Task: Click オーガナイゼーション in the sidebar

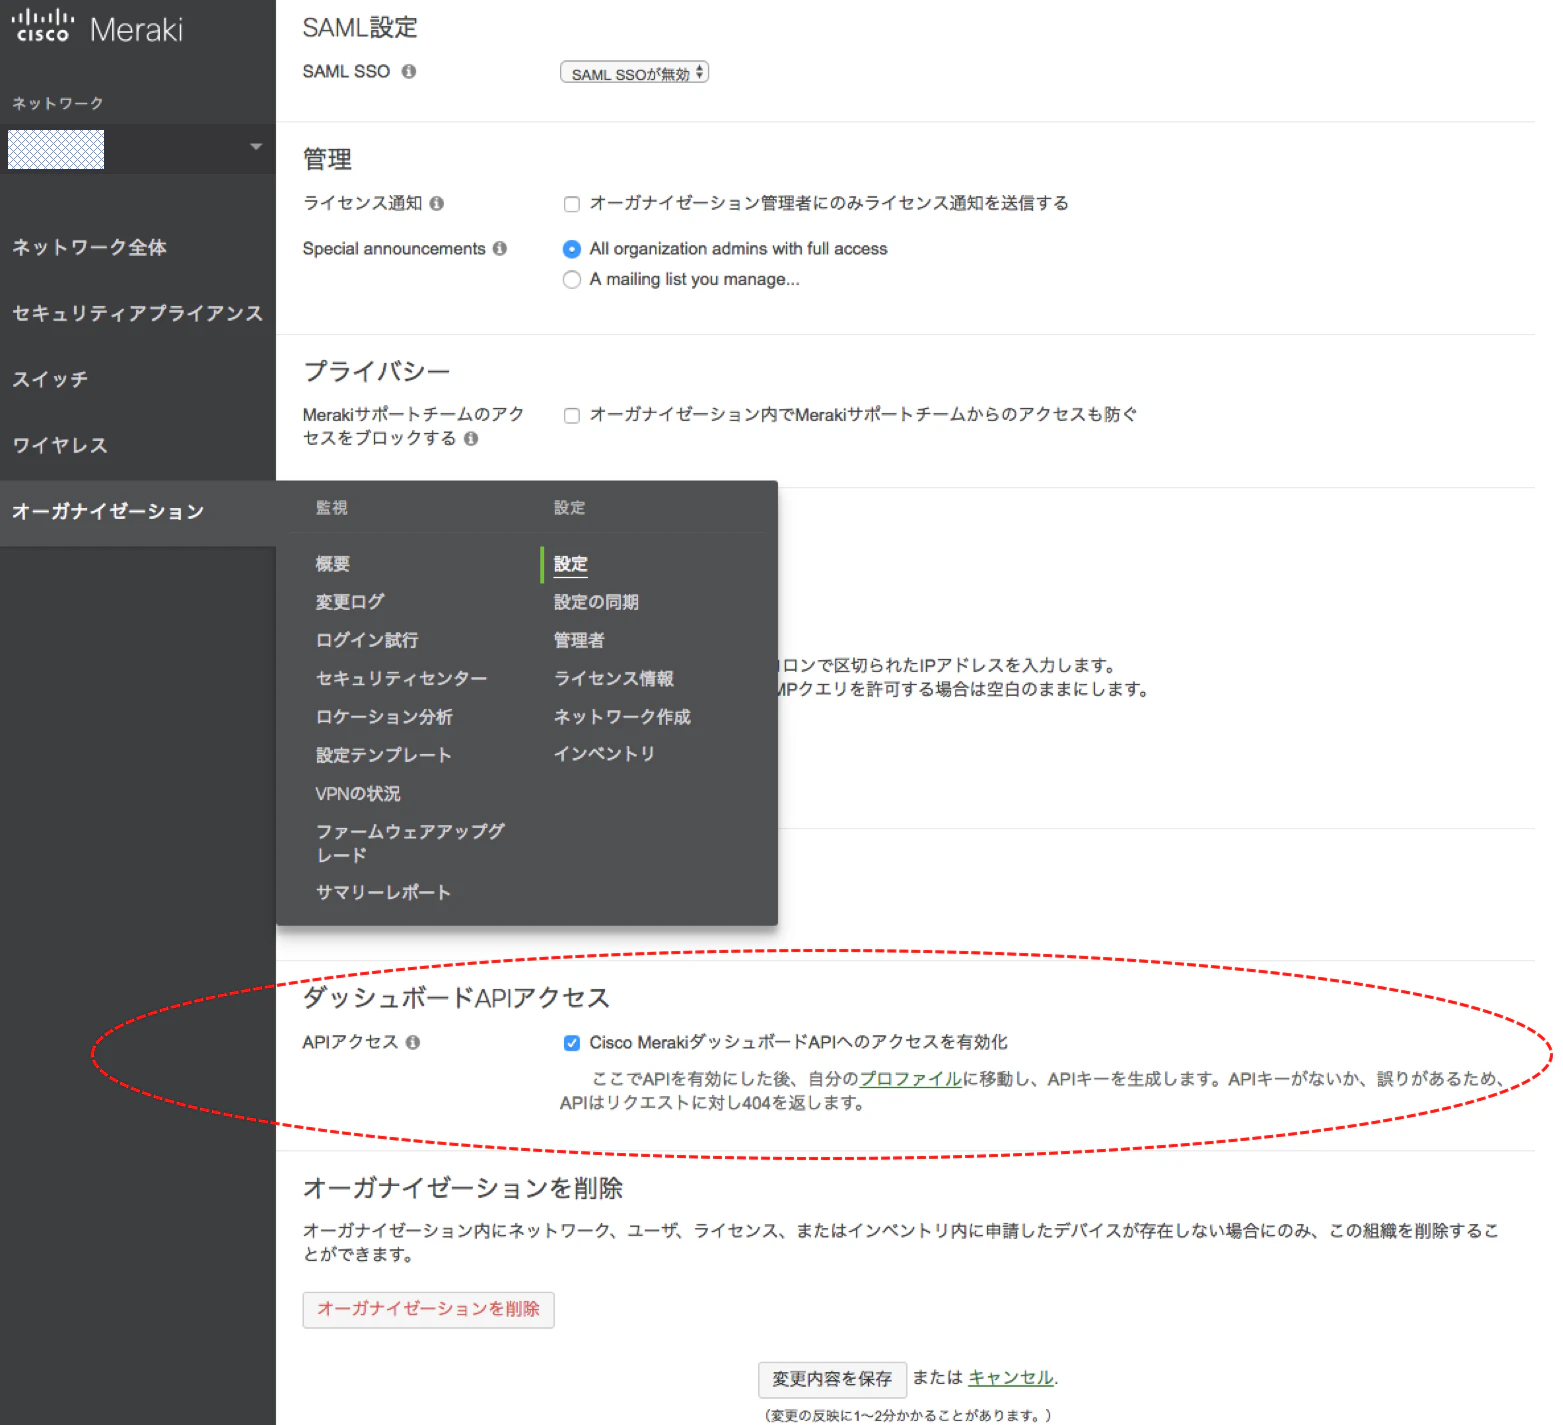Action: click(x=108, y=512)
